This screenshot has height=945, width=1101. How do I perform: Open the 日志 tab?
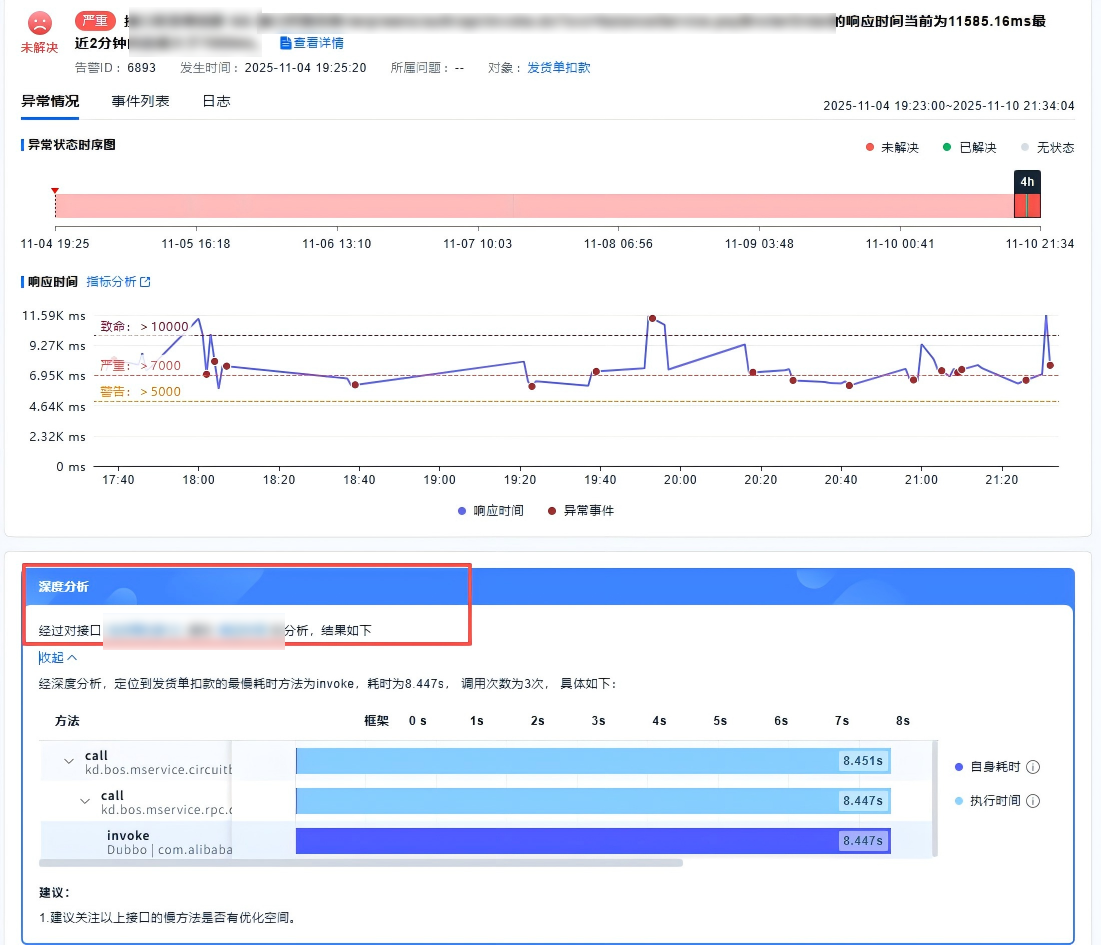point(216,101)
